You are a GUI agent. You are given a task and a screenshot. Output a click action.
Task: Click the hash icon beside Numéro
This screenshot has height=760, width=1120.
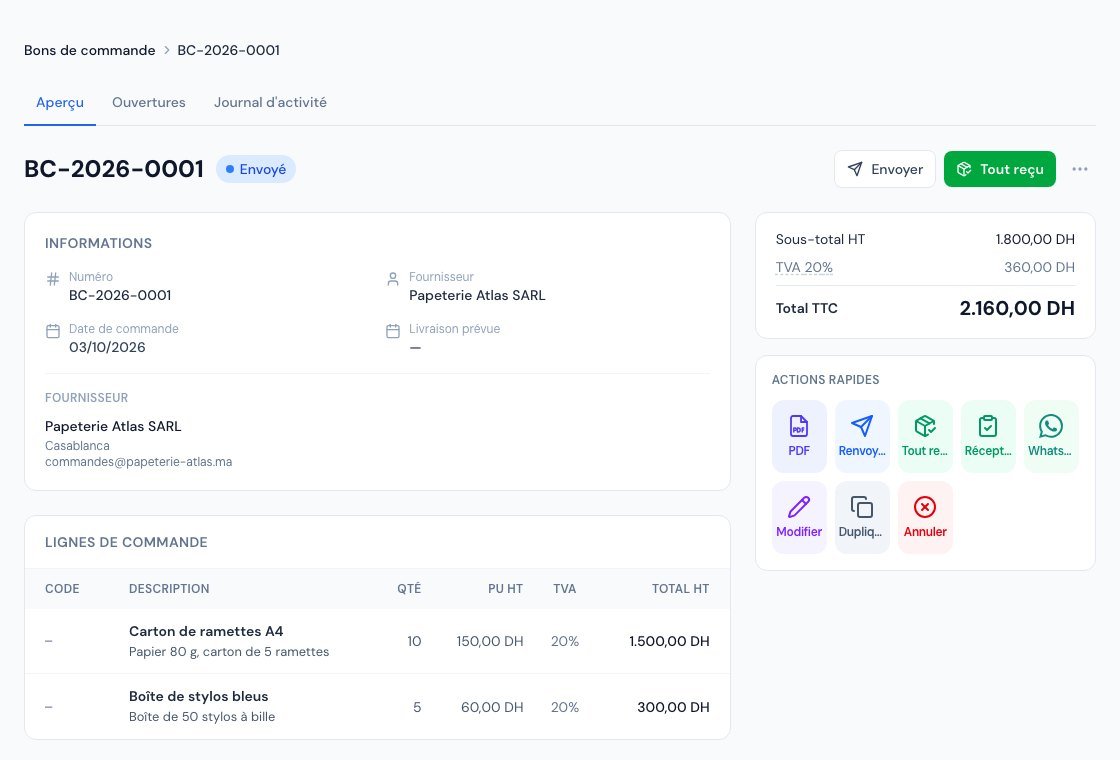click(53, 279)
